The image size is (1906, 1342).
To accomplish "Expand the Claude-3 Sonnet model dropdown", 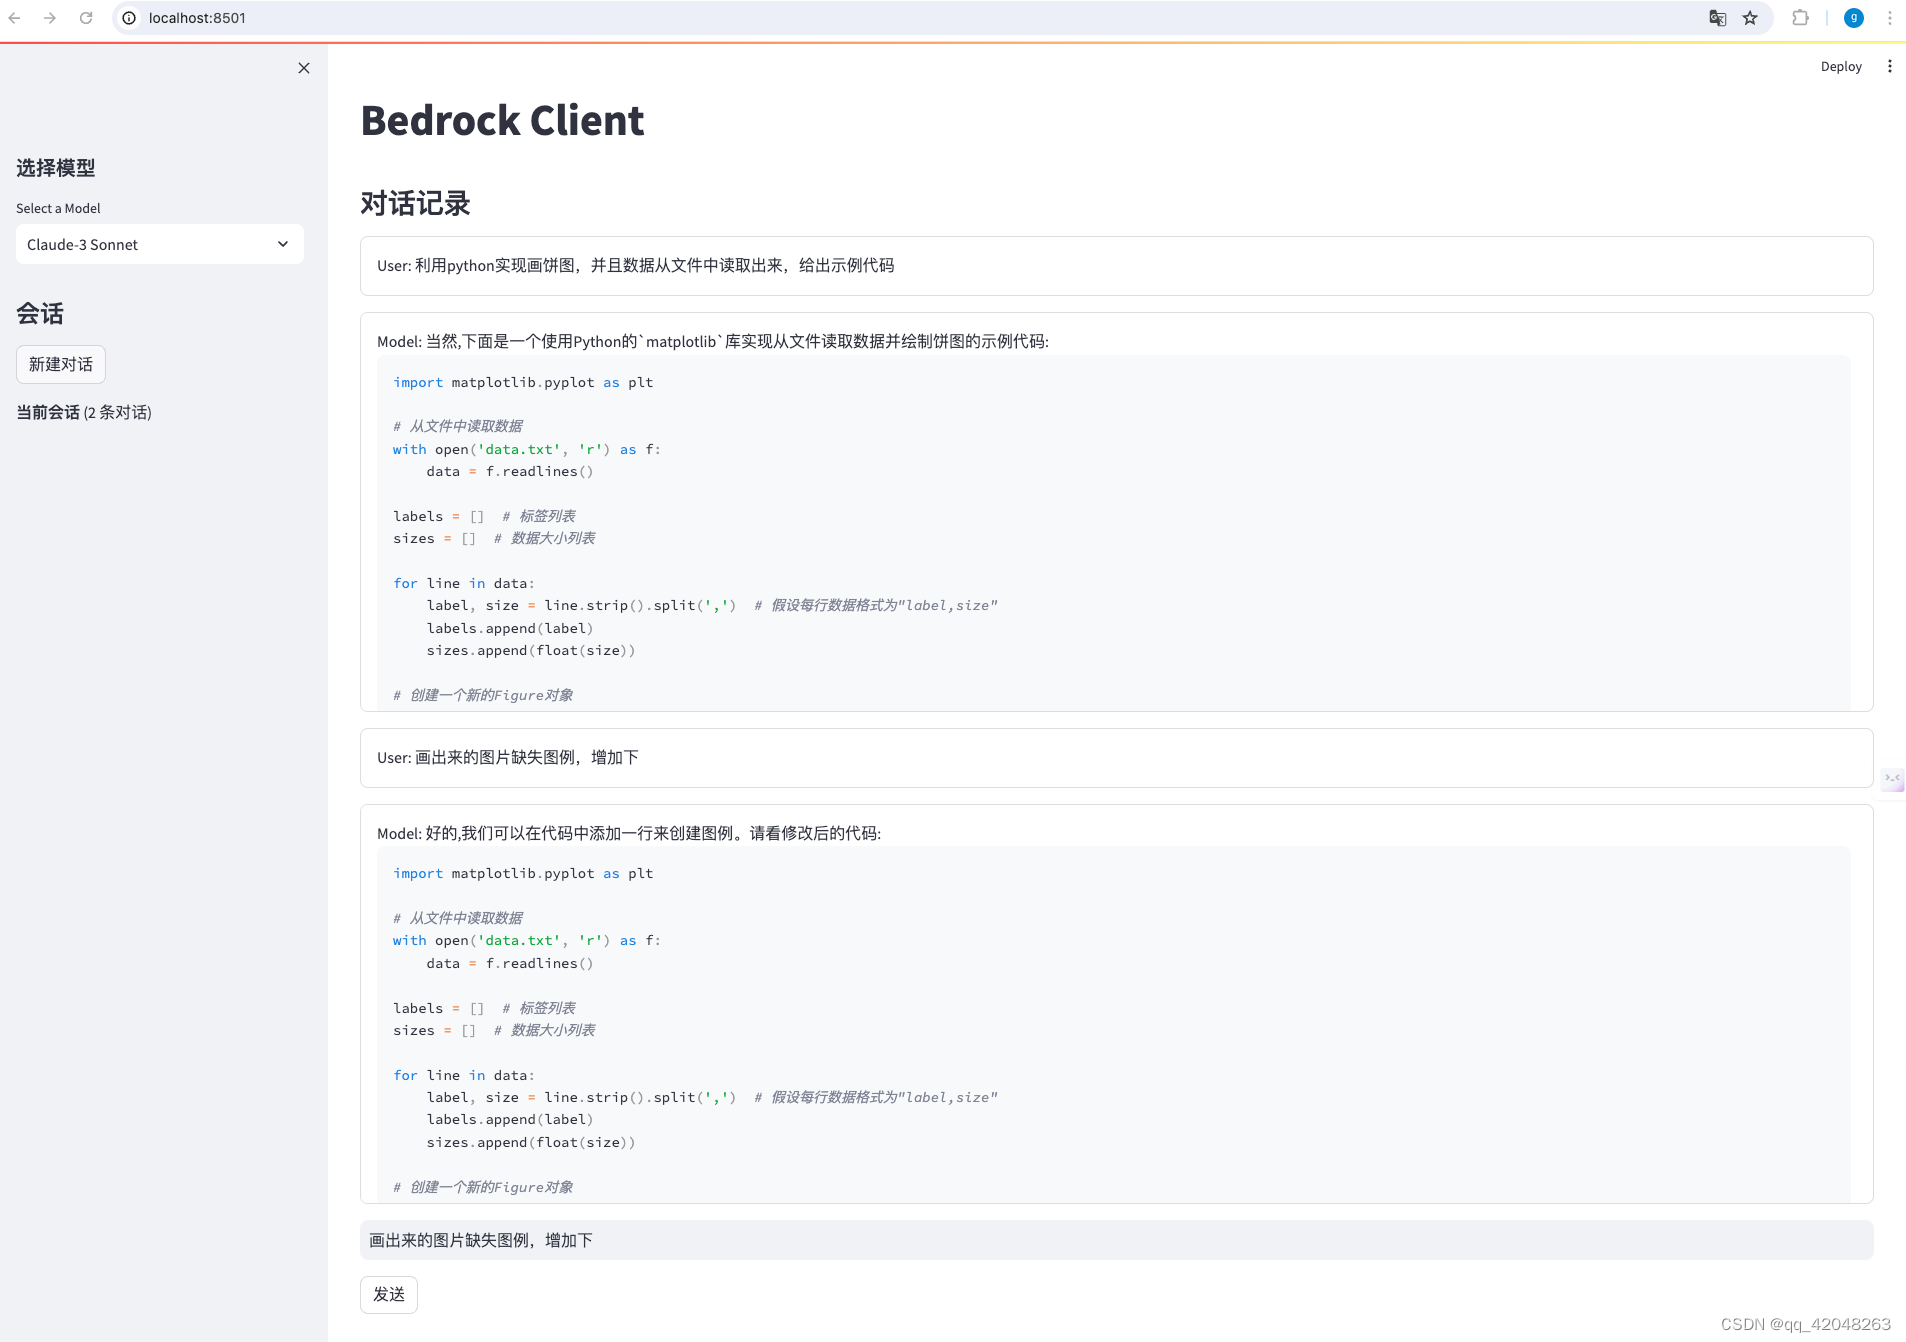I will coord(160,244).
